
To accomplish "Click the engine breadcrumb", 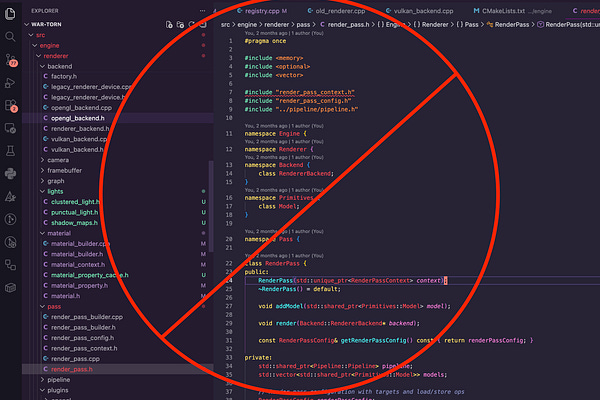I will [x=247, y=24].
